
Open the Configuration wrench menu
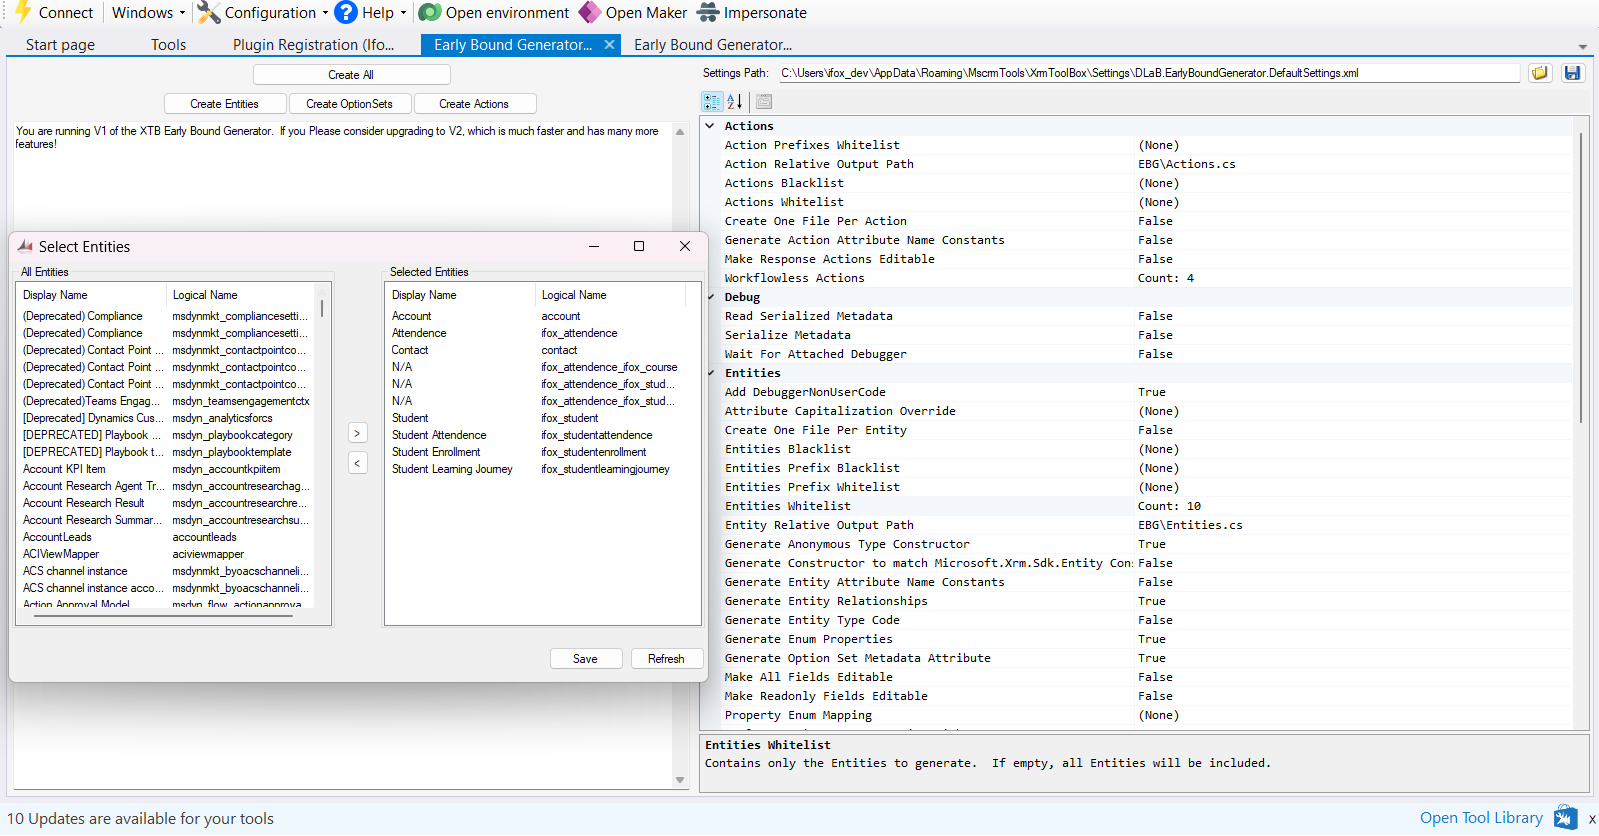(209, 12)
